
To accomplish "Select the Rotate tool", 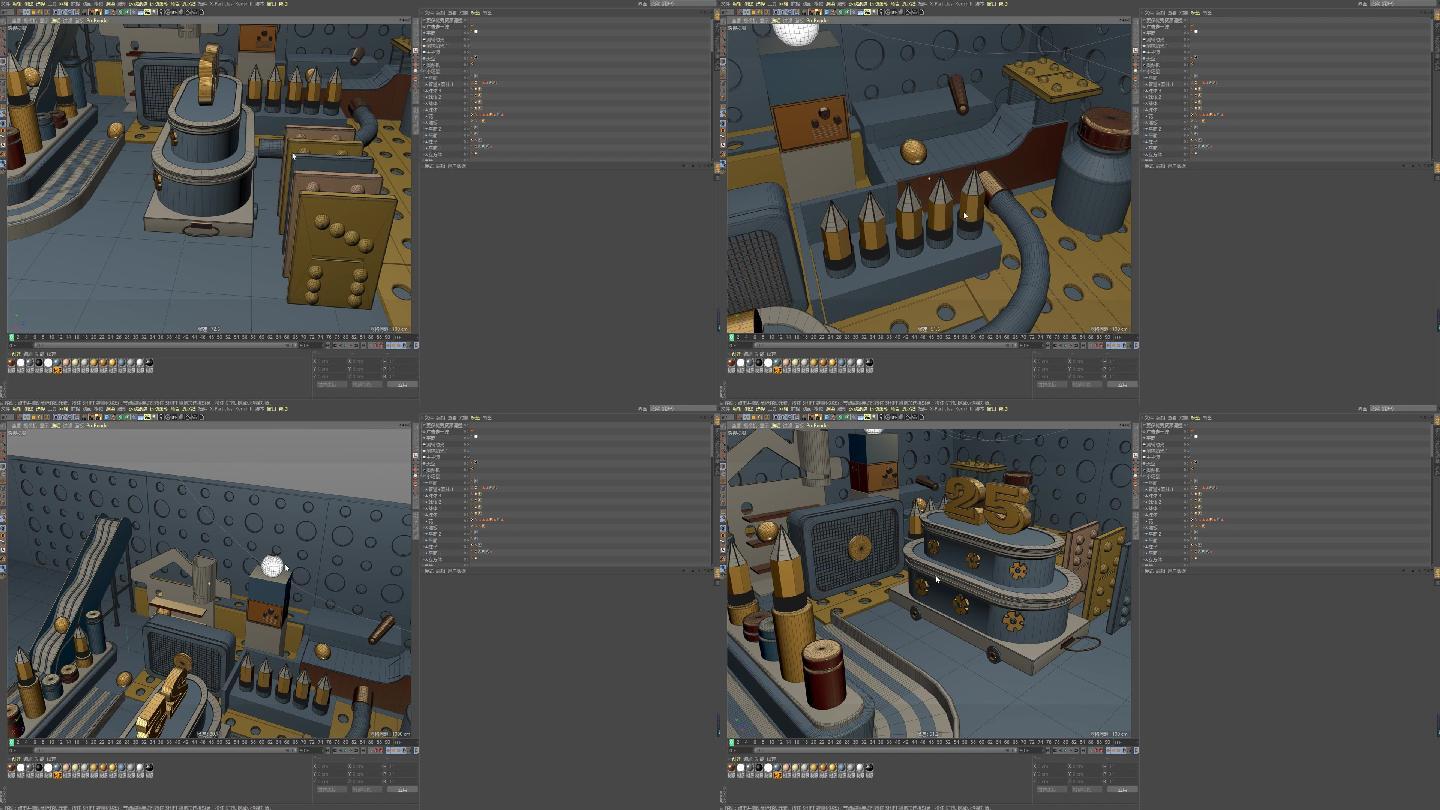I will pos(64,15).
